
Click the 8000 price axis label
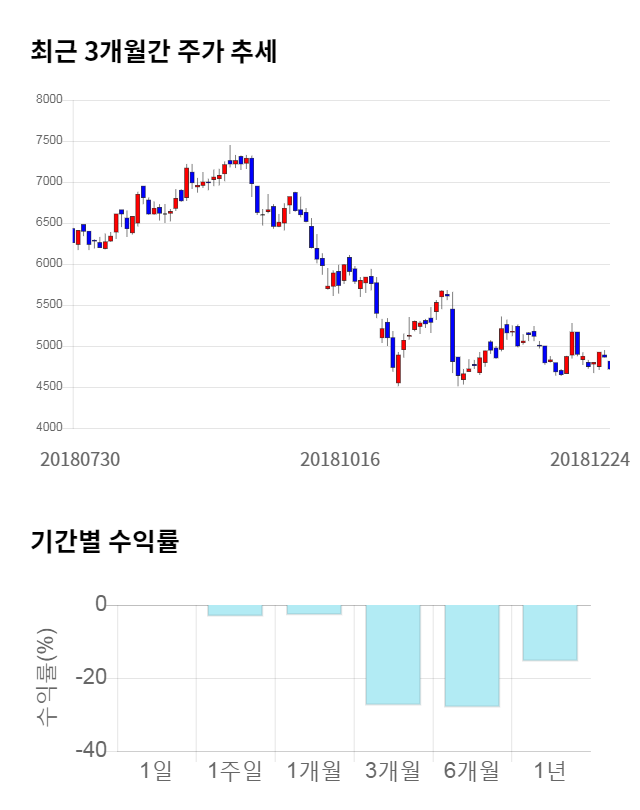(x=49, y=100)
